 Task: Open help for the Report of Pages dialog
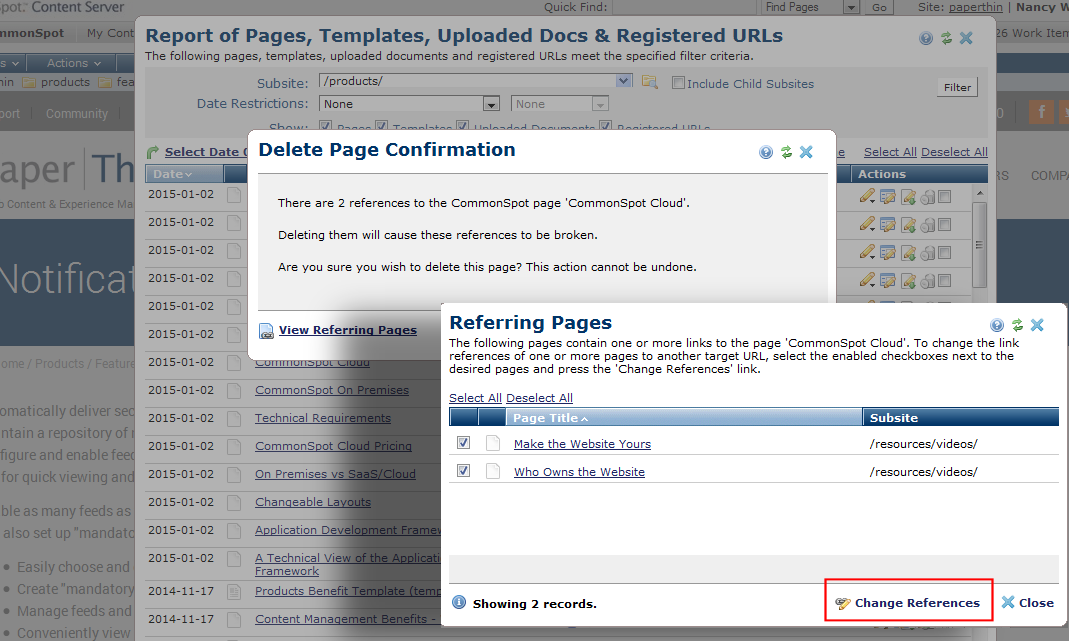(x=925, y=38)
